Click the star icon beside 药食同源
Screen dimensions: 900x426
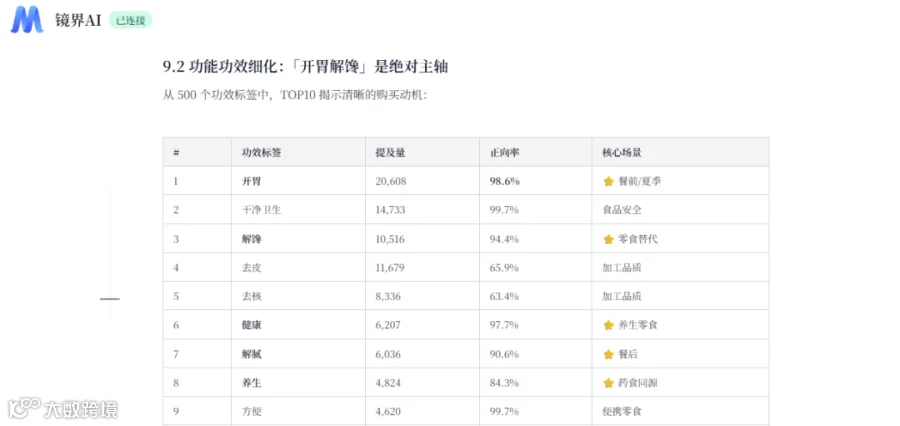pyautogui.click(x=608, y=383)
